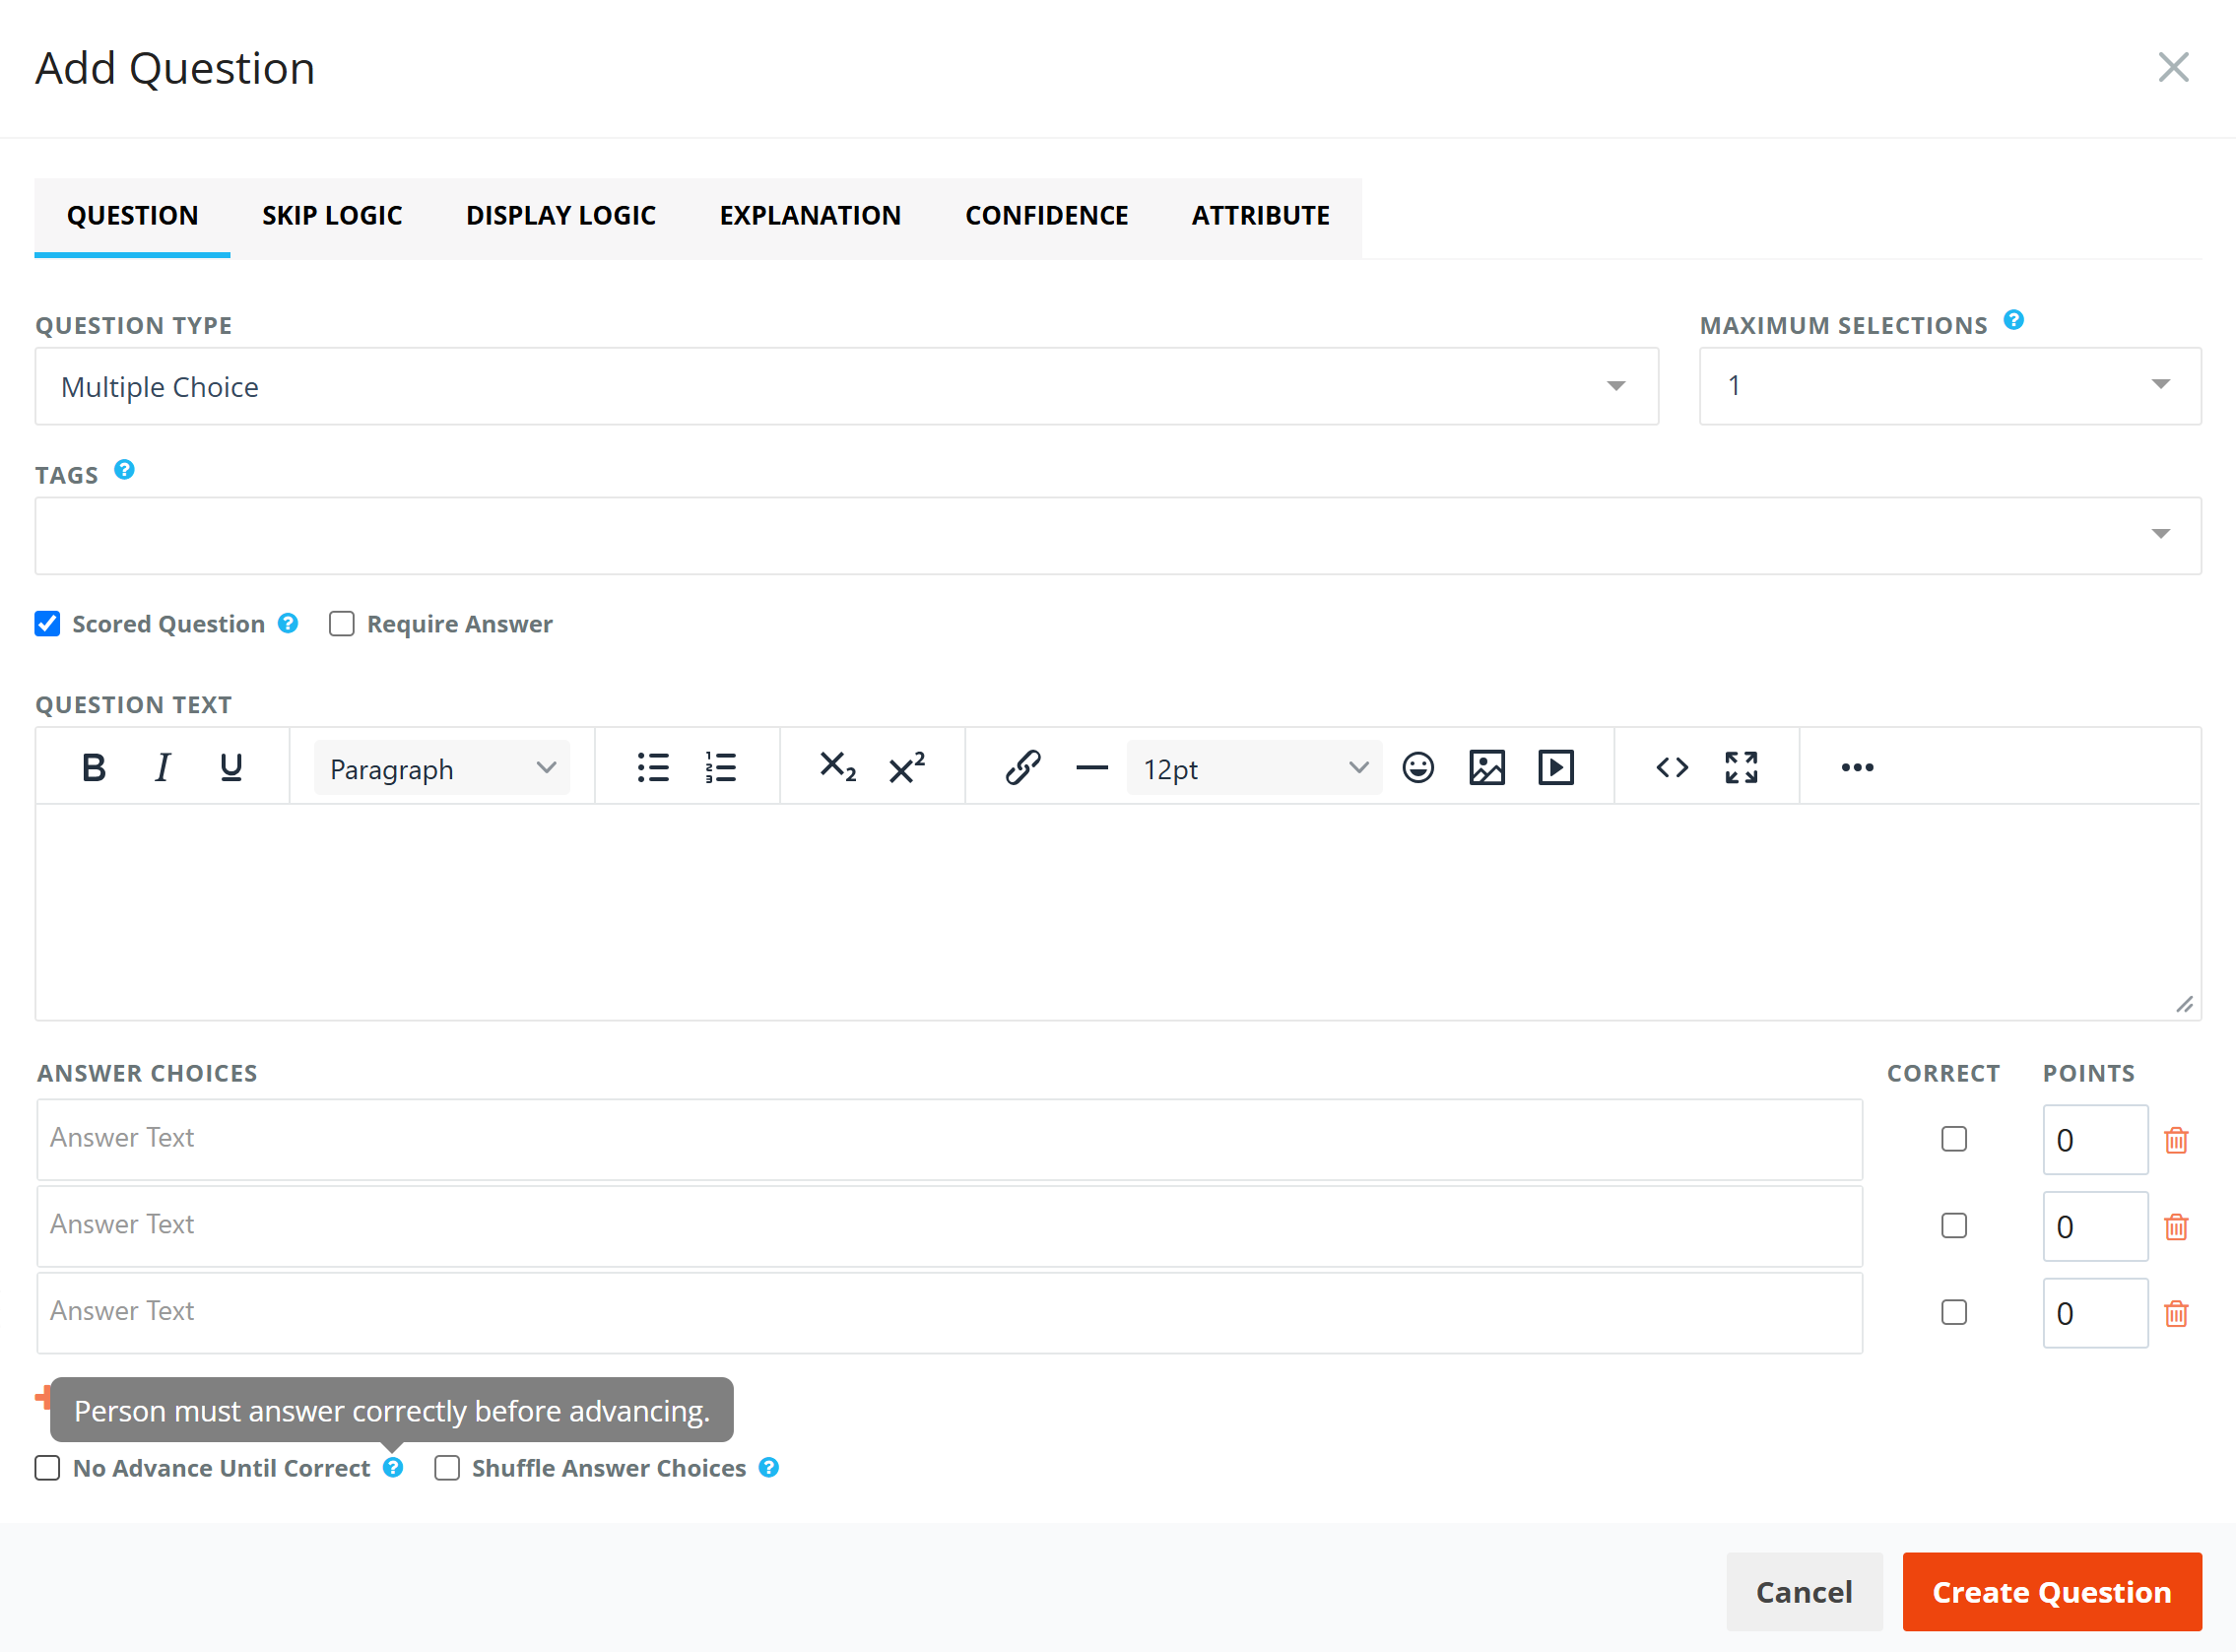Open the Paragraph style dropdown
This screenshot has height=1652, width=2236.
click(442, 768)
